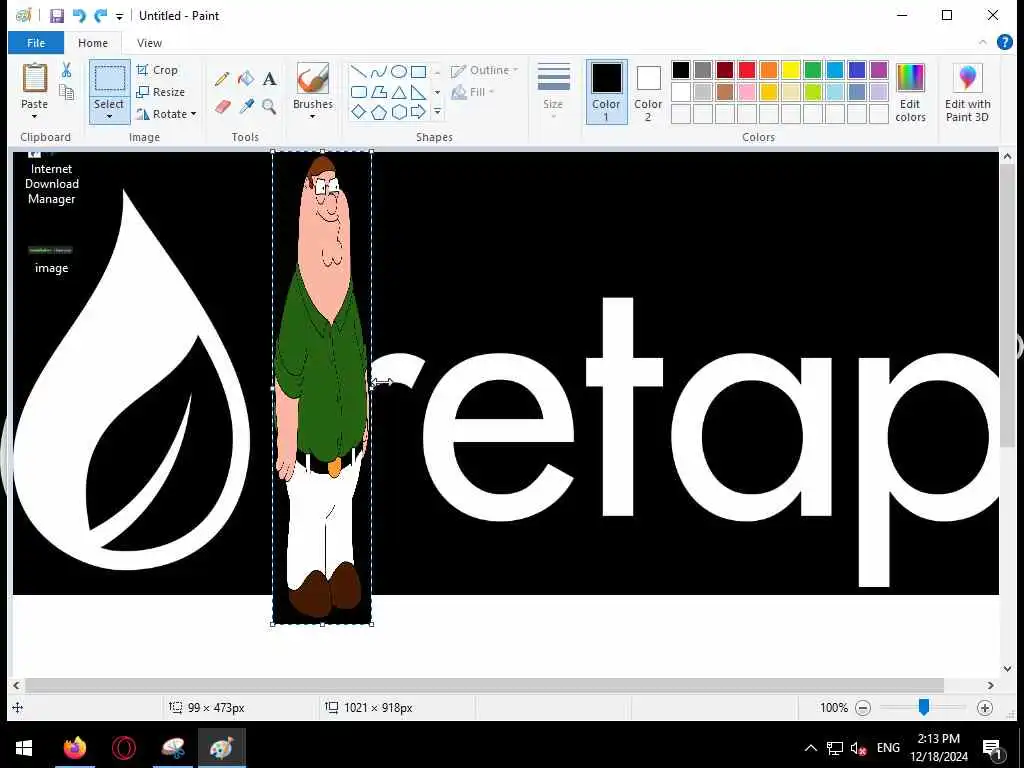Choose the Diamond shape
This screenshot has height=768, width=1024.
pyautogui.click(x=359, y=112)
